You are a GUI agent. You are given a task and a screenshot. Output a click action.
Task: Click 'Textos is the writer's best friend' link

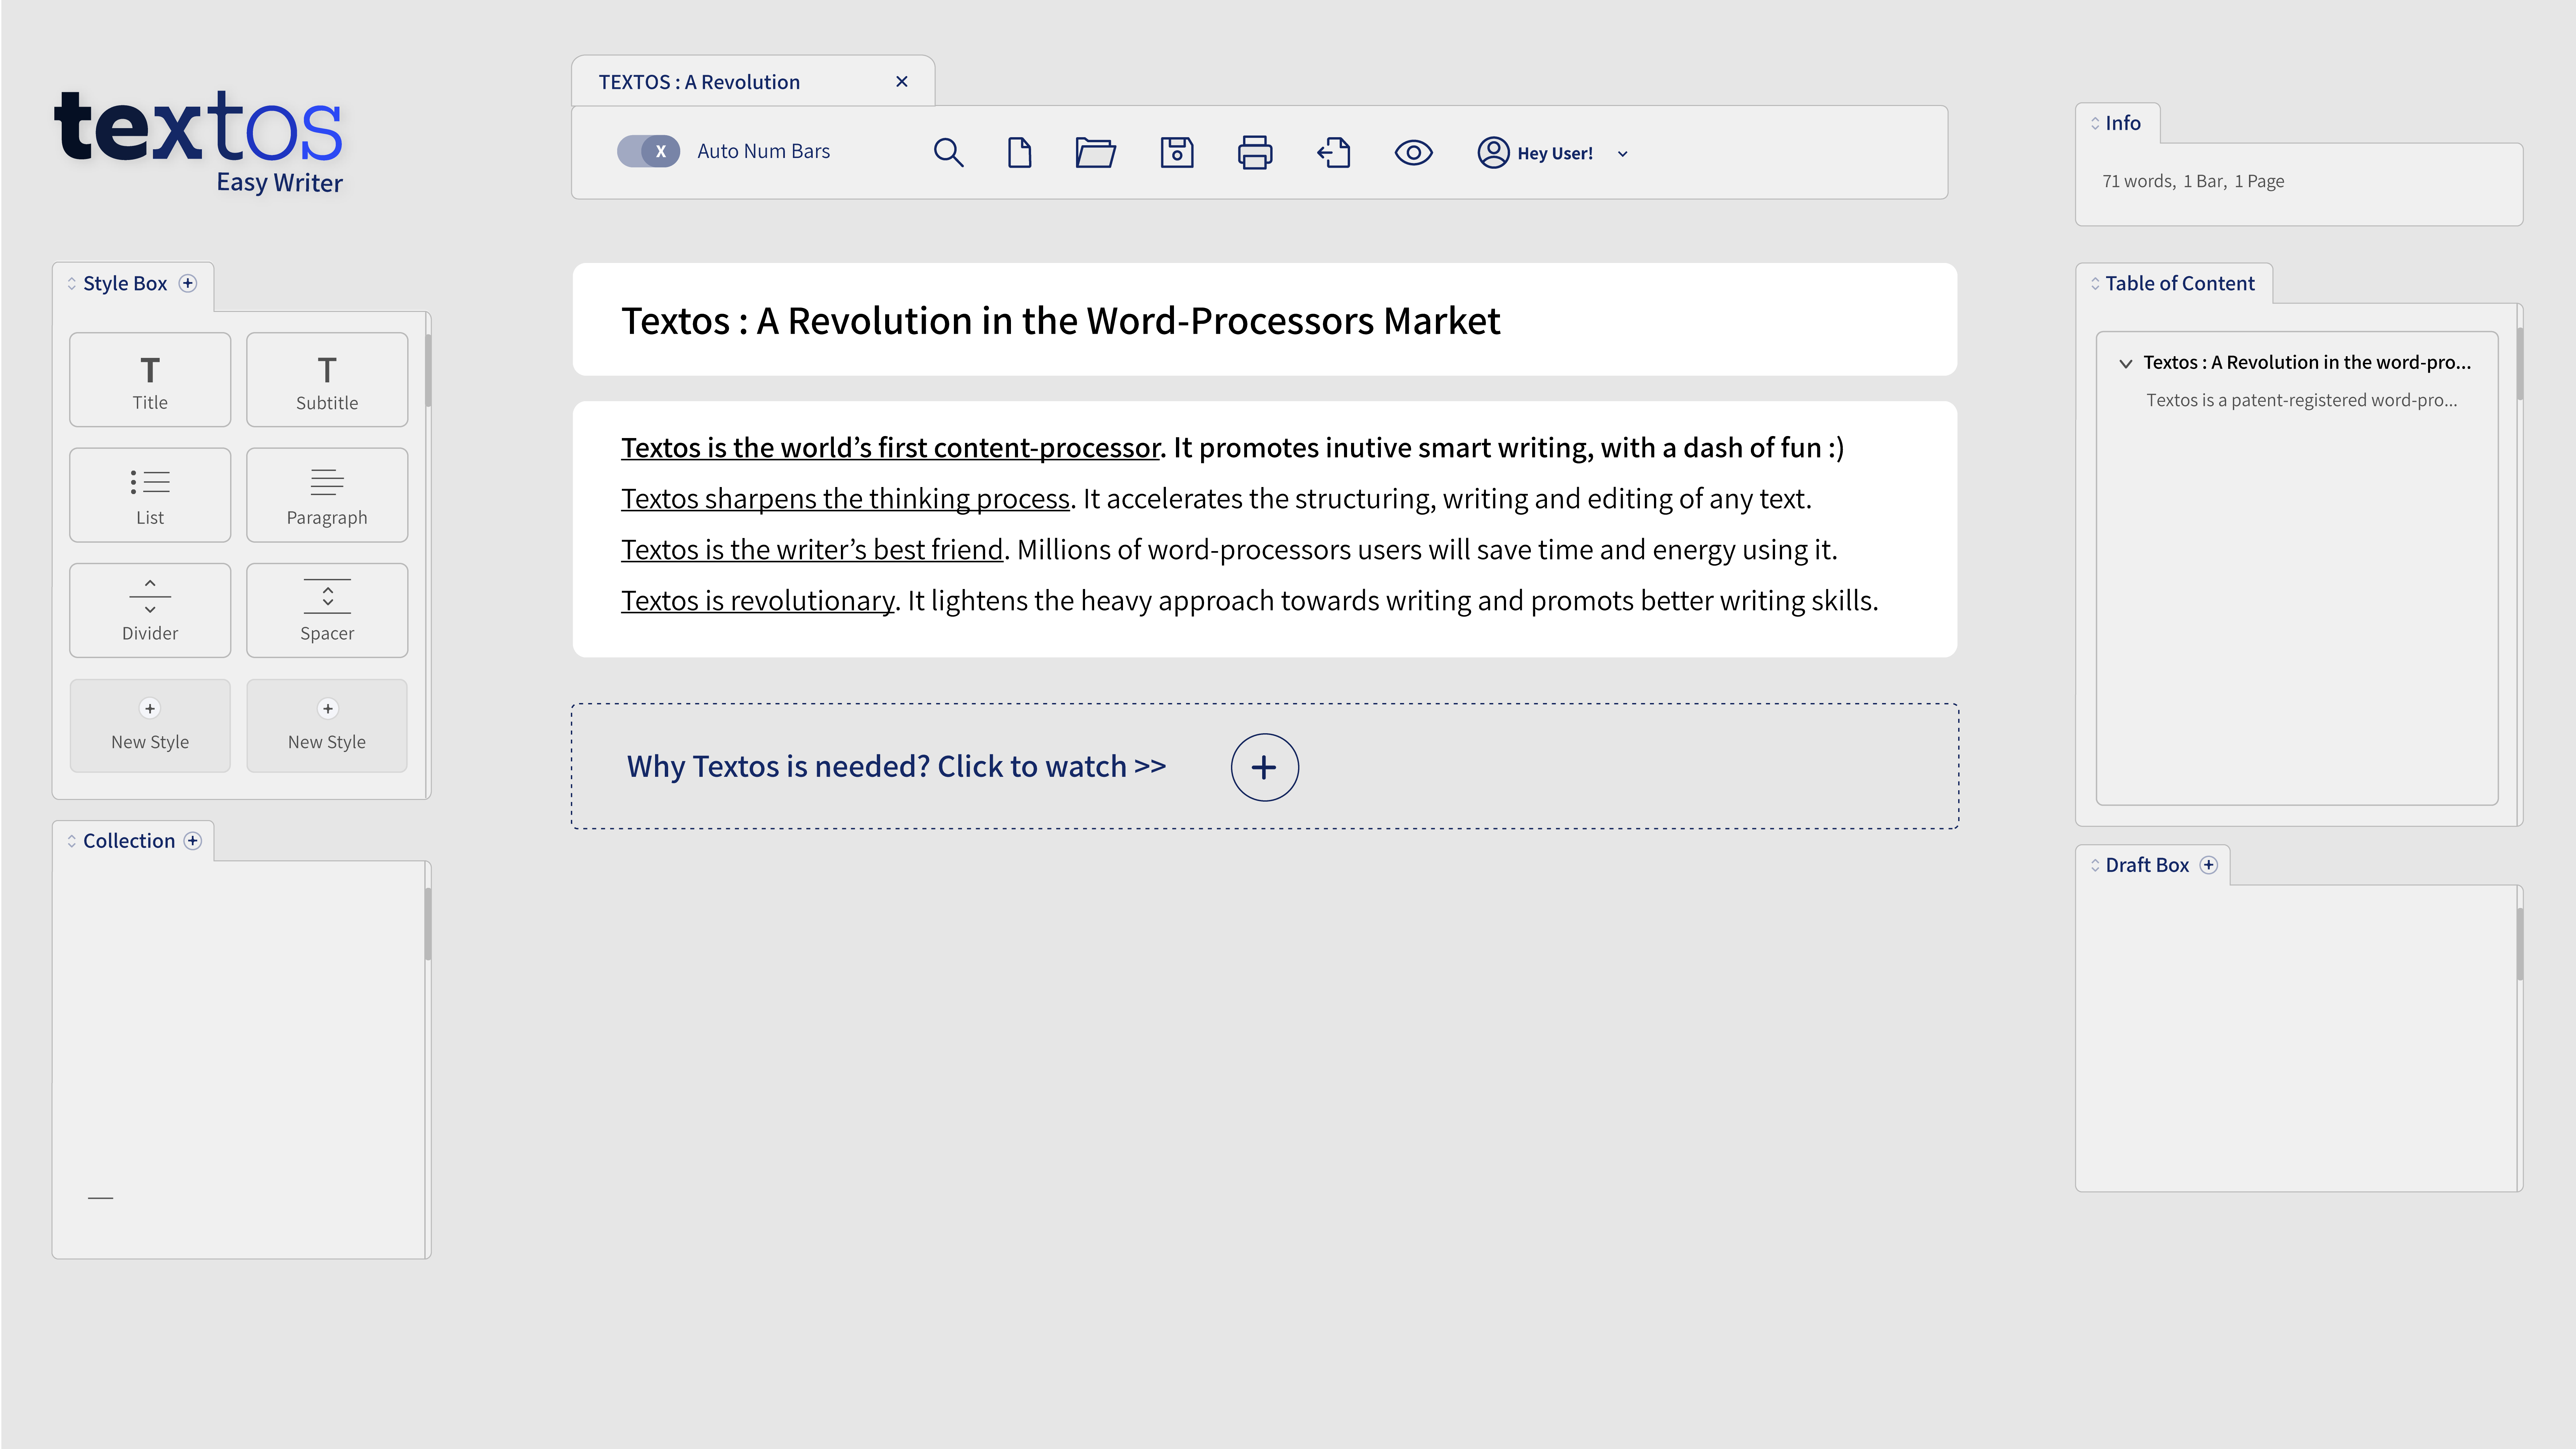click(812, 550)
